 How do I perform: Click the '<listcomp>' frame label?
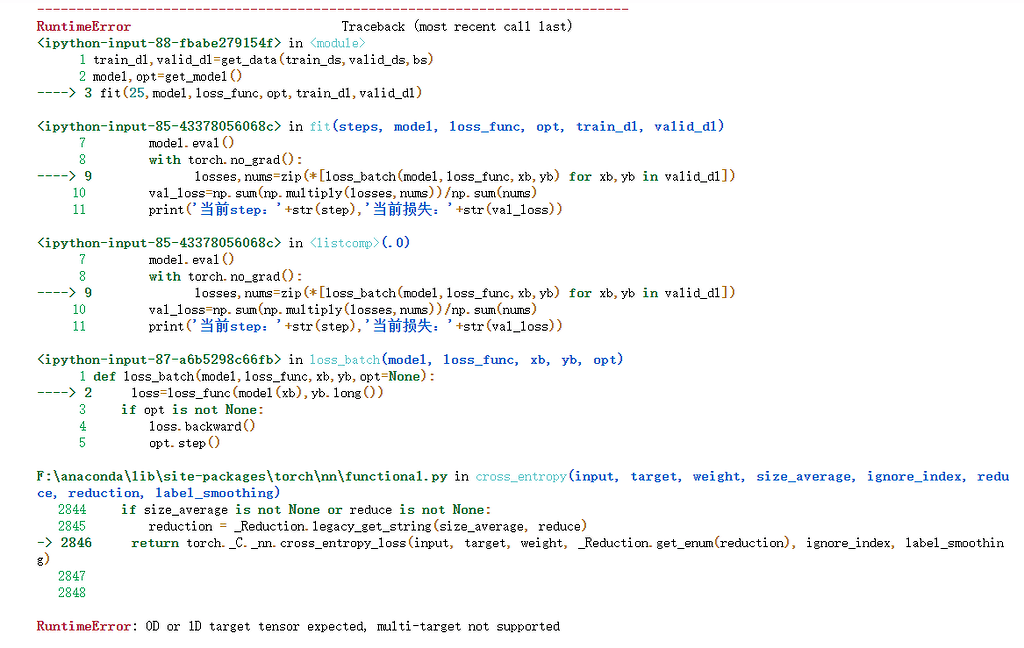(x=344, y=243)
